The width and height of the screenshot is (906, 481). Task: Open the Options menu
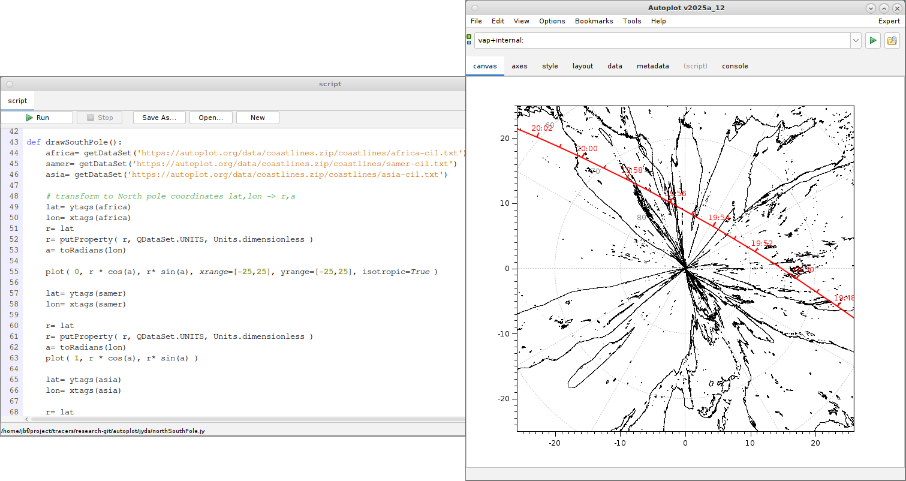click(x=552, y=21)
